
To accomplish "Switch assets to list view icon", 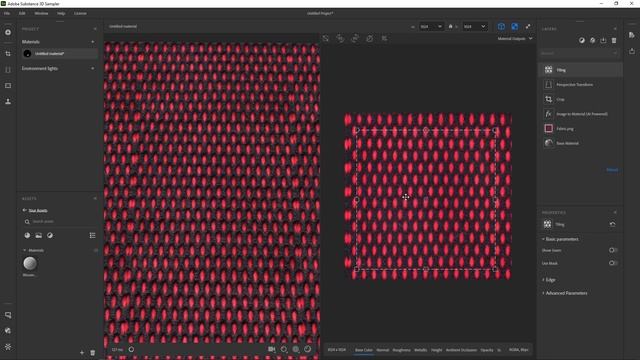I will (x=93, y=236).
